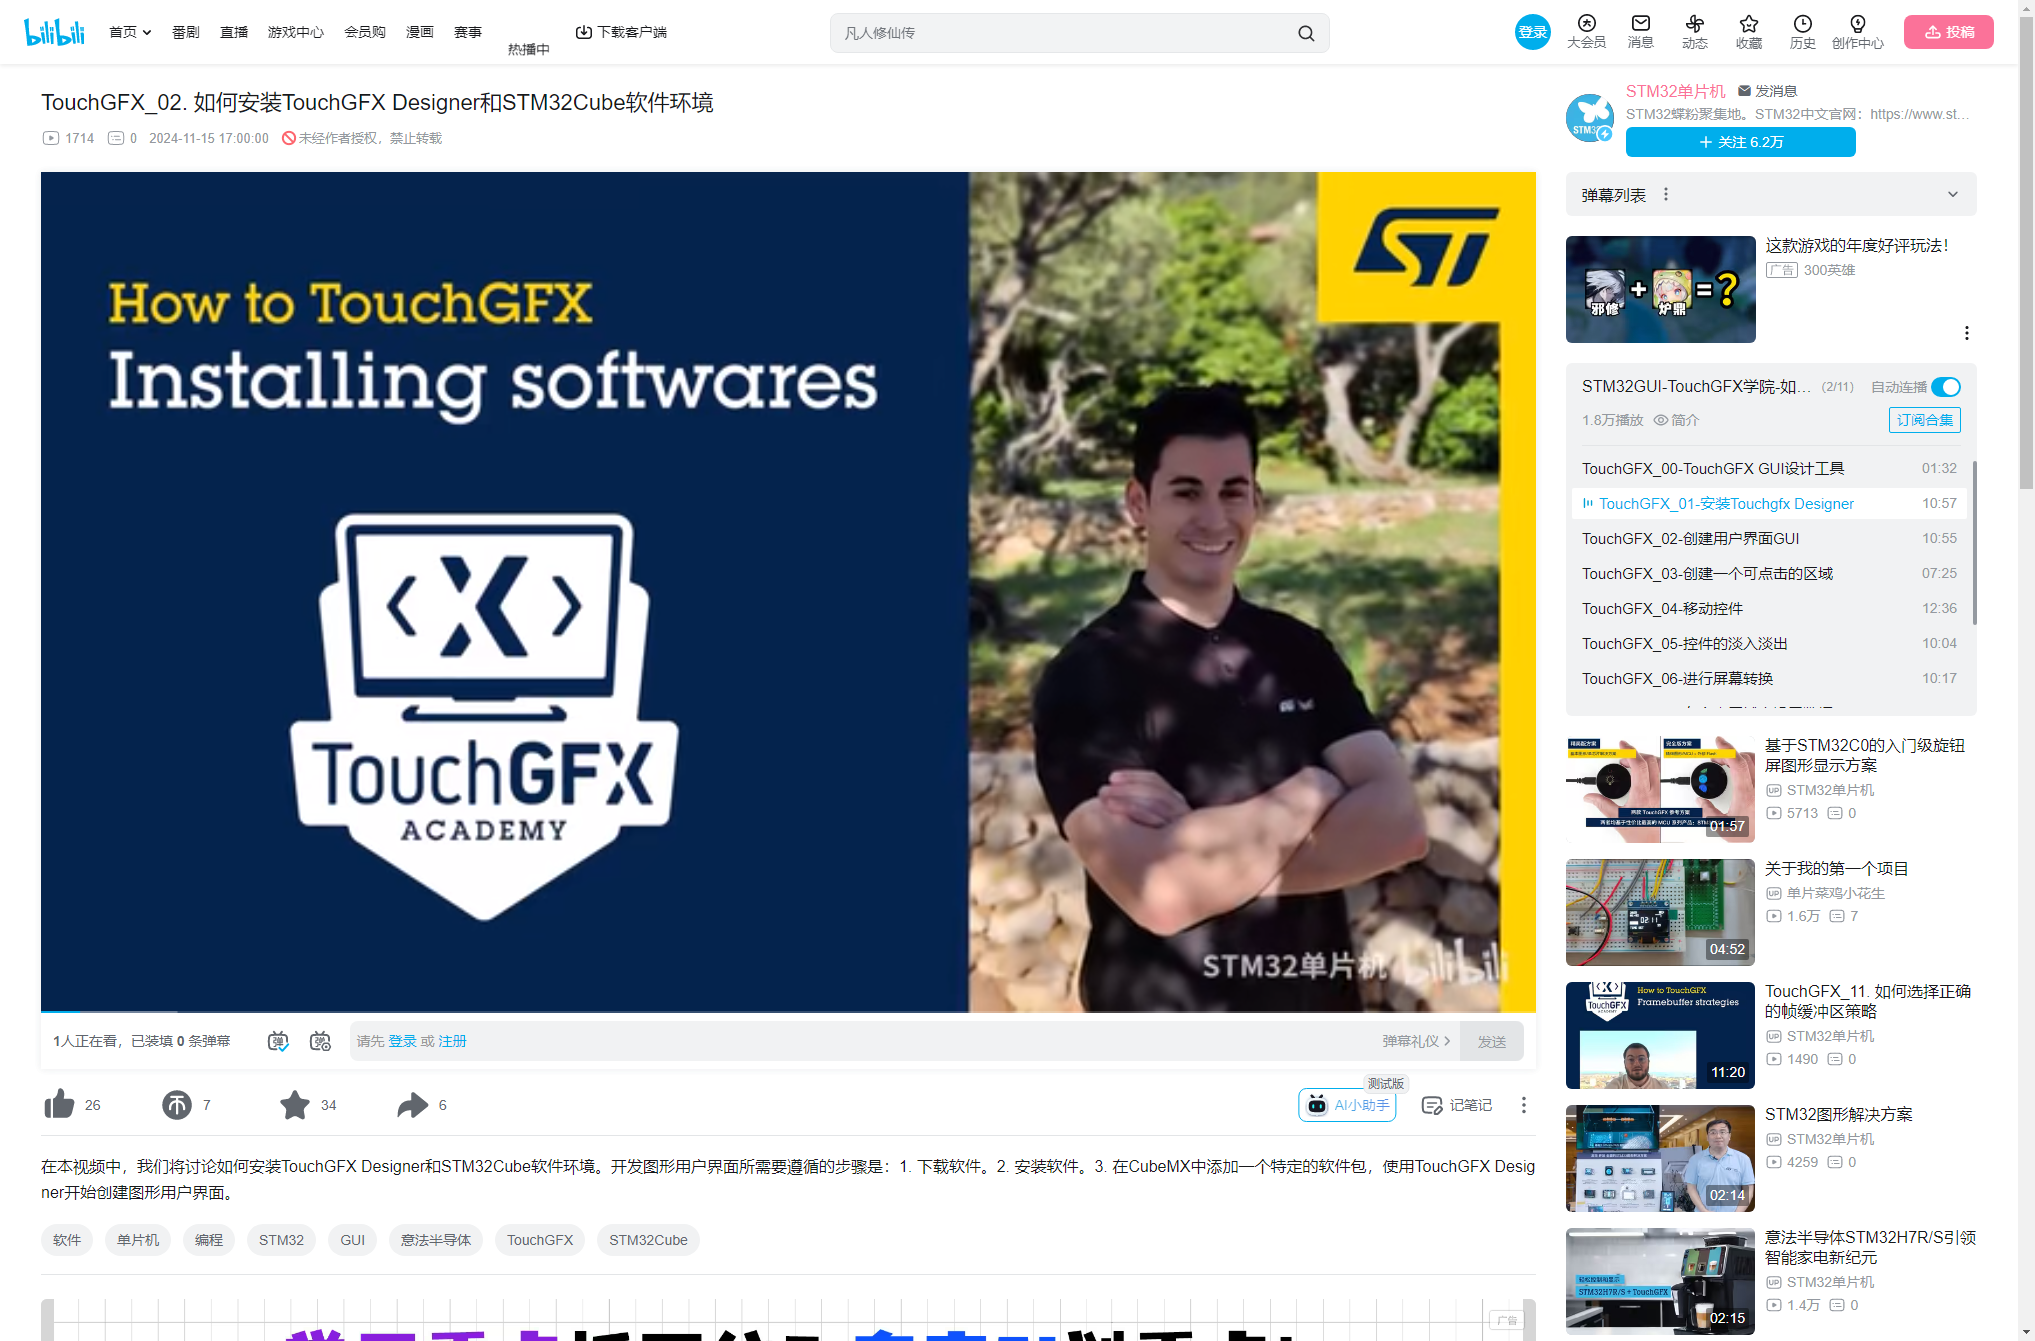This screenshot has height=1341, width=2035.
Task: Click the 发送 danmaku send button
Action: click(1492, 1041)
